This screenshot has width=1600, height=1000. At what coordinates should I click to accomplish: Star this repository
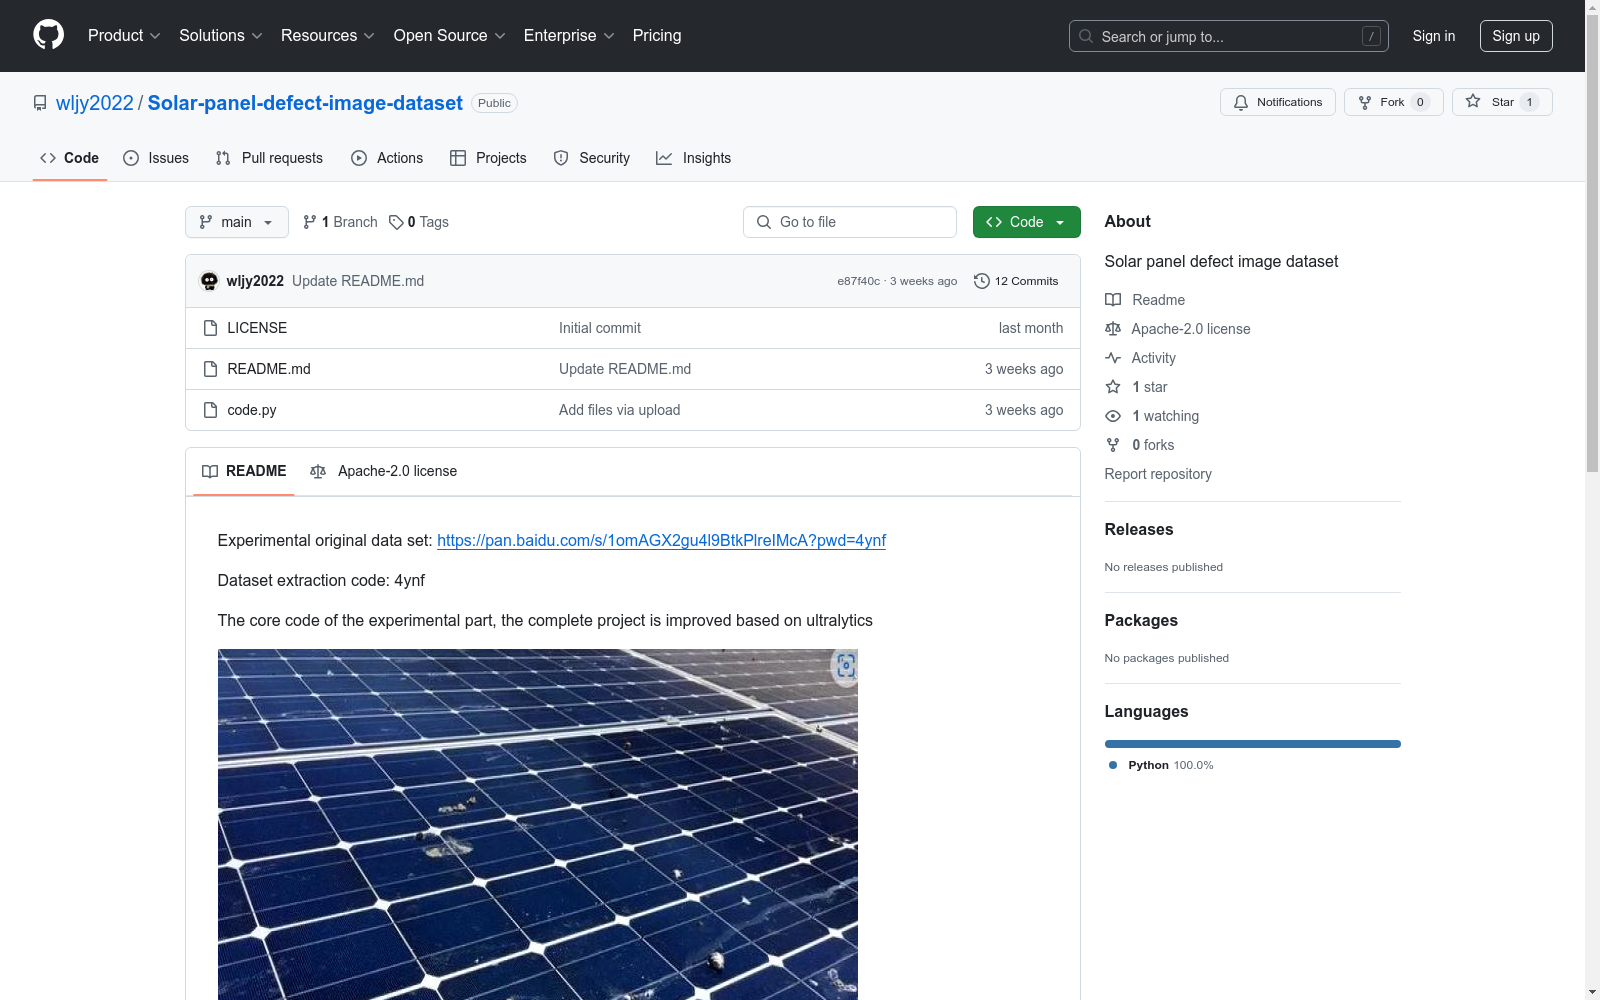click(x=1490, y=102)
